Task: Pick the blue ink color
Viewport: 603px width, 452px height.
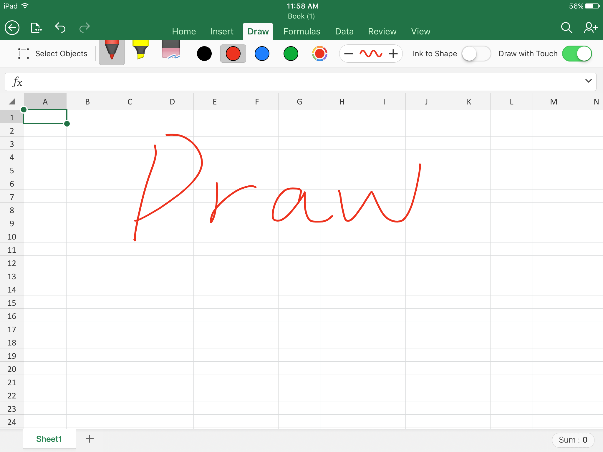Action: point(261,53)
